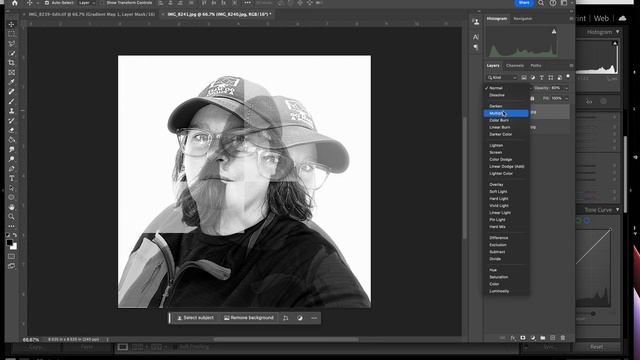
Task: Filter layers by type layer icon
Action: point(542,78)
